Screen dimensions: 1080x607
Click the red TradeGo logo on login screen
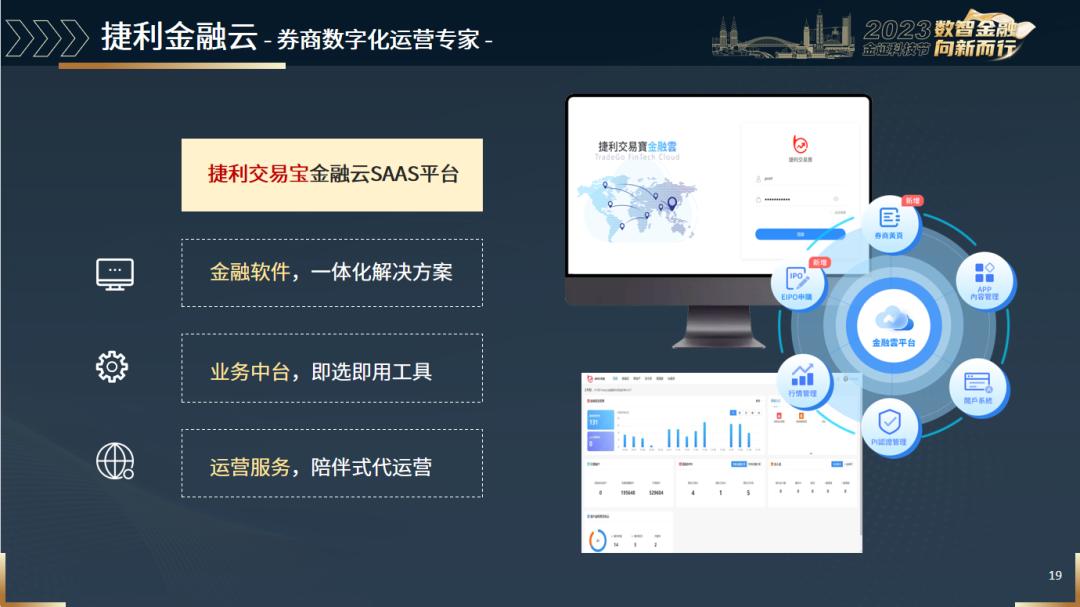tap(802, 144)
